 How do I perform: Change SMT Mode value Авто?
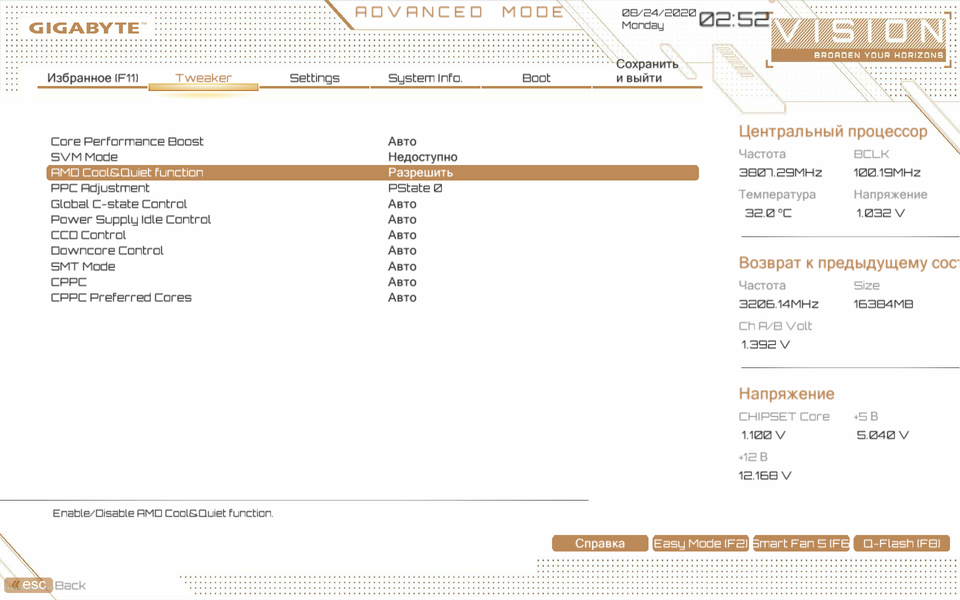point(402,266)
